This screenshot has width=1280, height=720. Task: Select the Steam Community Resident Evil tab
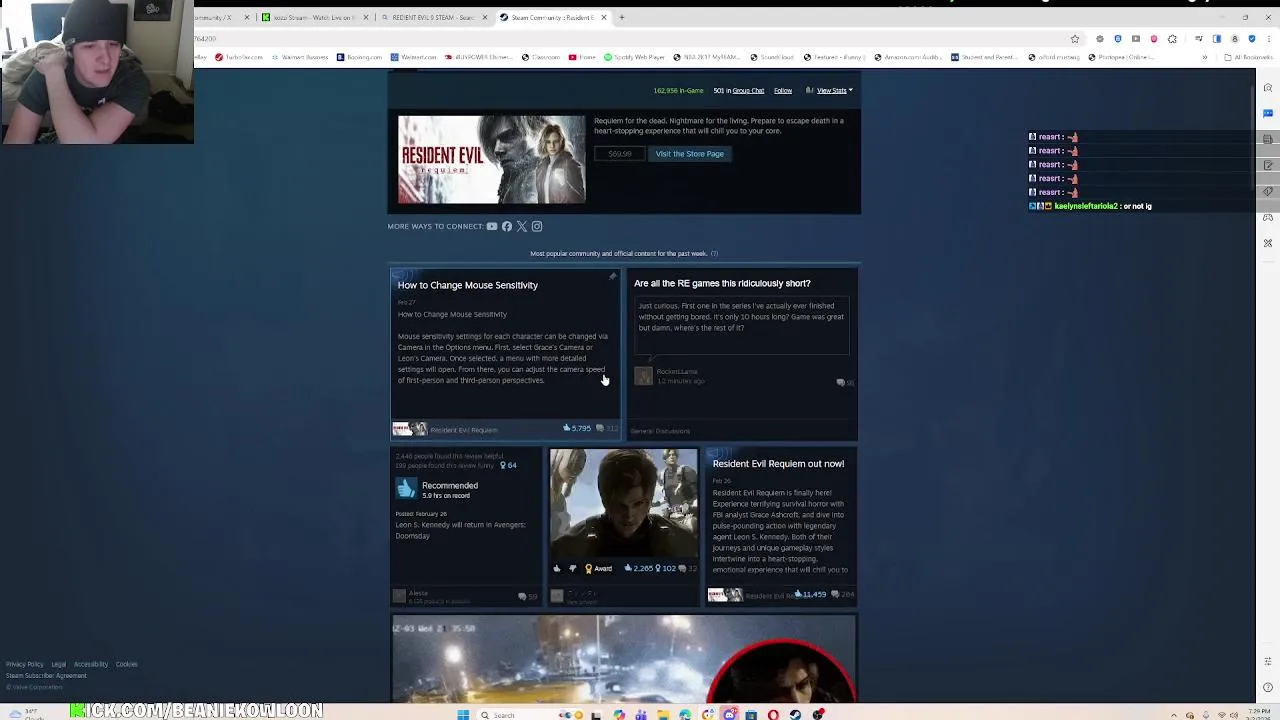552,17
